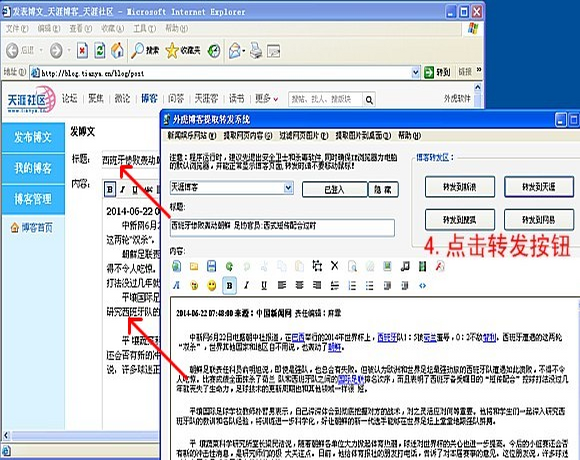Click the floppy disk save icon
The height and width of the screenshot is (460, 580).
(211, 266)
